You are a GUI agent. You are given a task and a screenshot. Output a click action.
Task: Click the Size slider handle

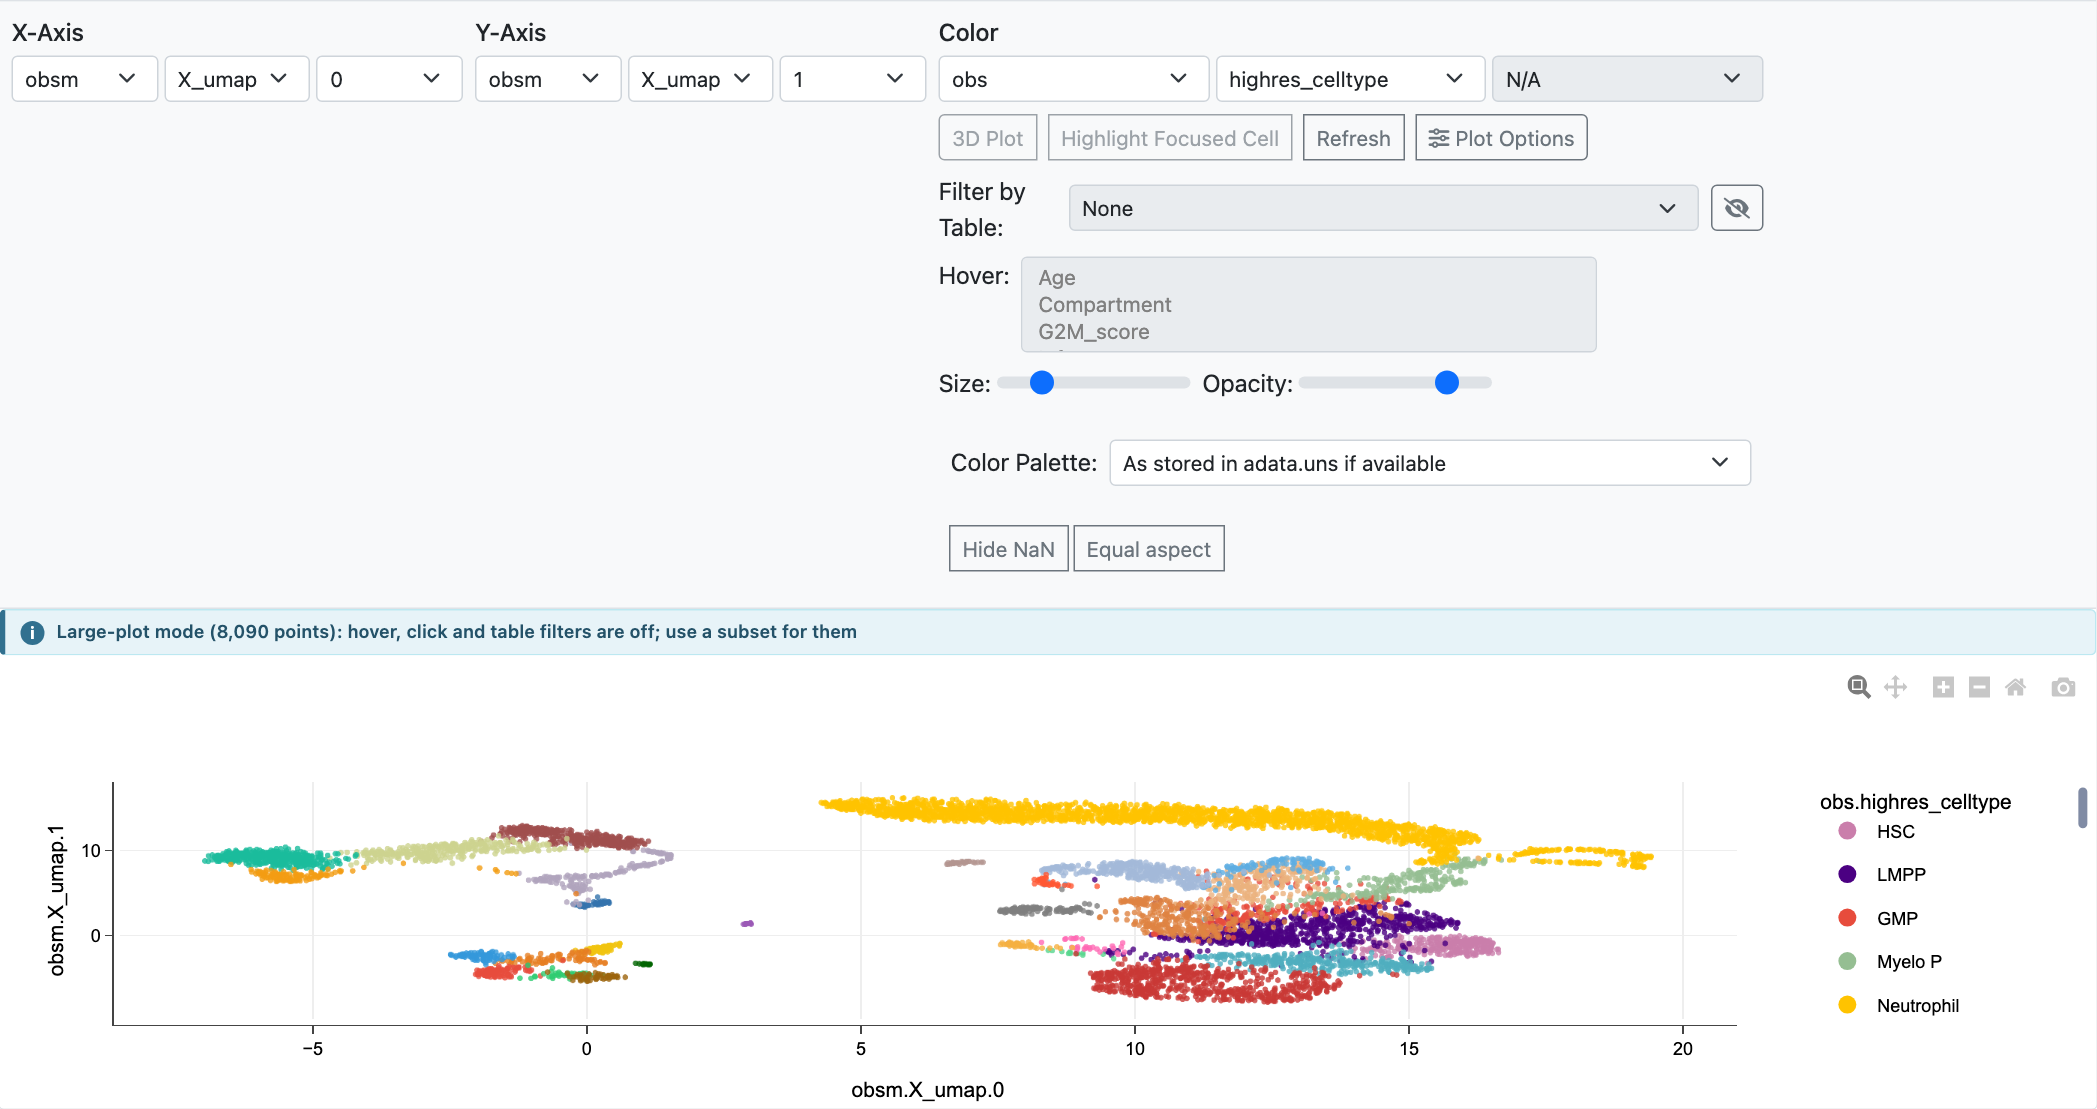(x=1042, y=383)
